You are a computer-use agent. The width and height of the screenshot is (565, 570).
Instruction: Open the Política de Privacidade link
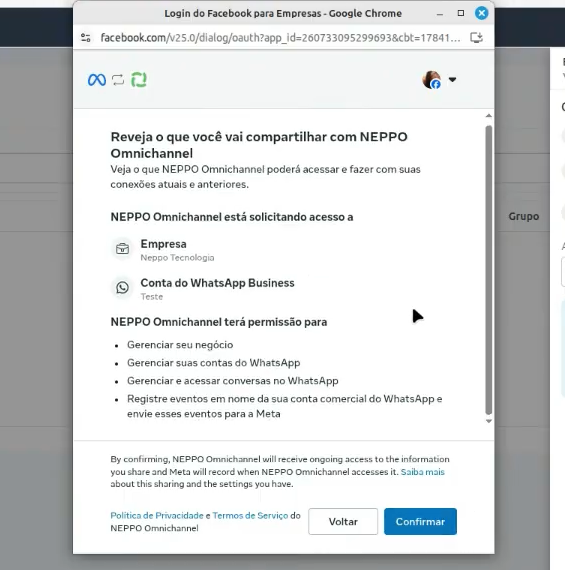[x=157, y=515]
